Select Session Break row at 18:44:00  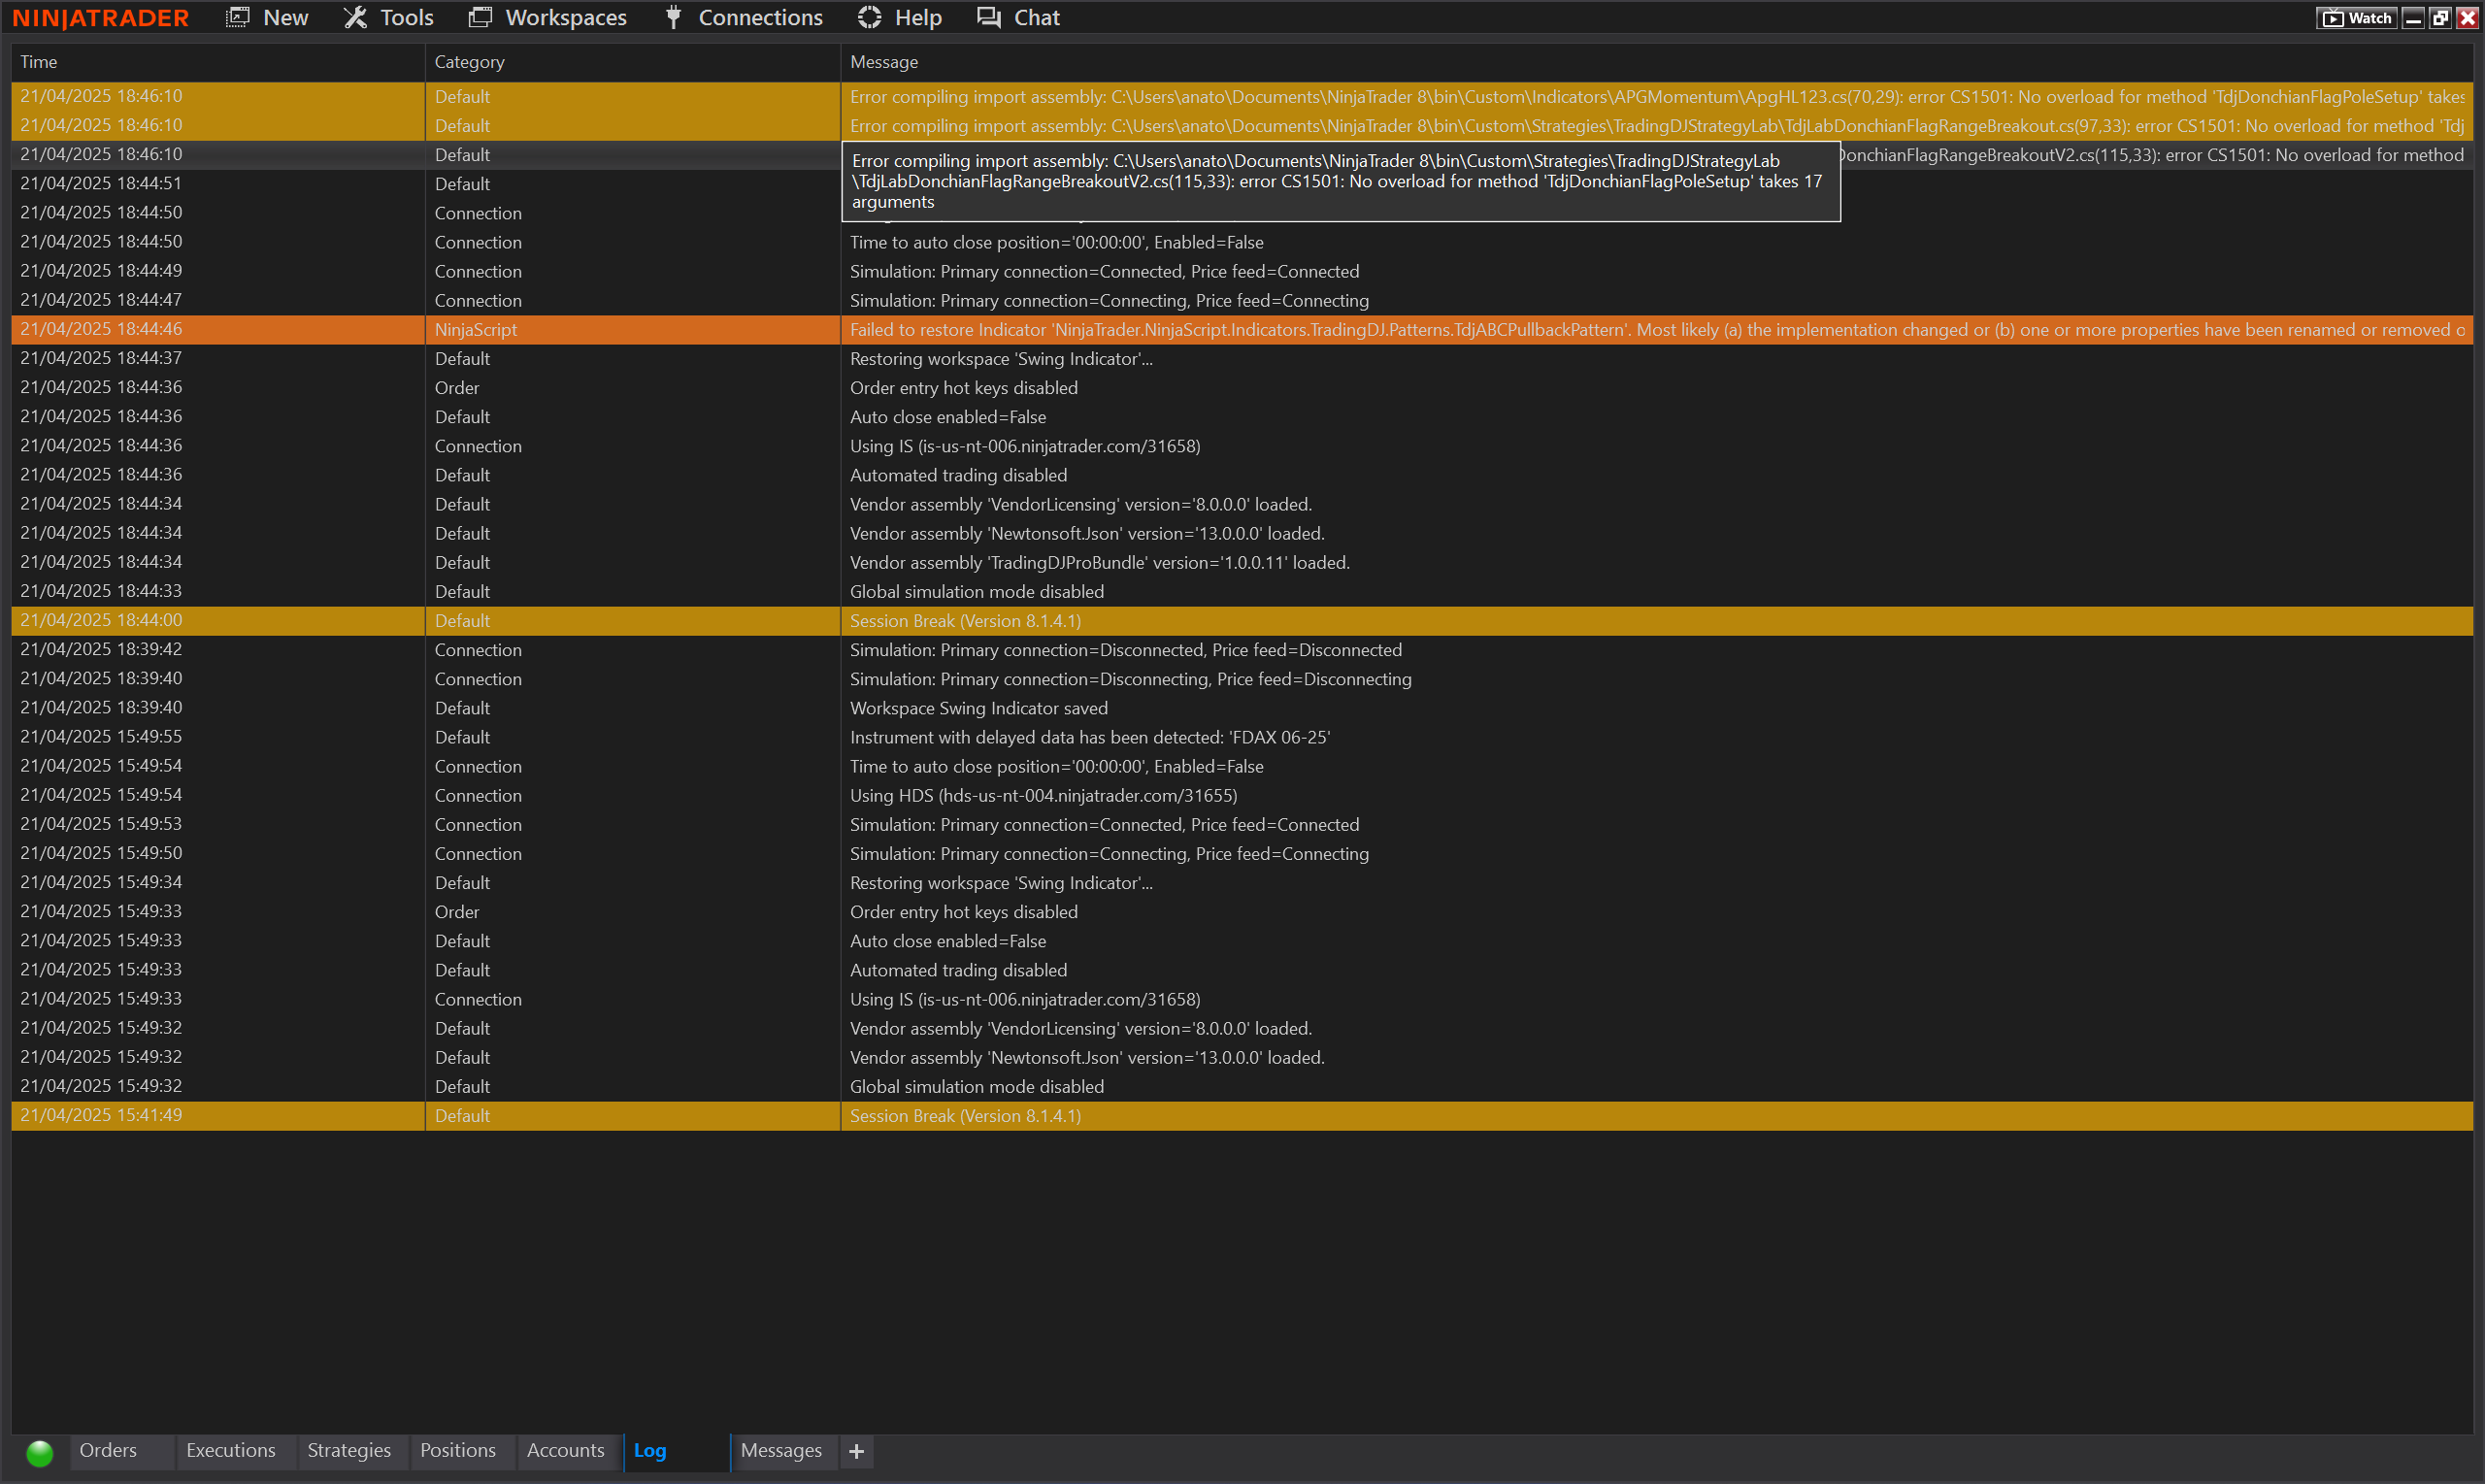1242,620
